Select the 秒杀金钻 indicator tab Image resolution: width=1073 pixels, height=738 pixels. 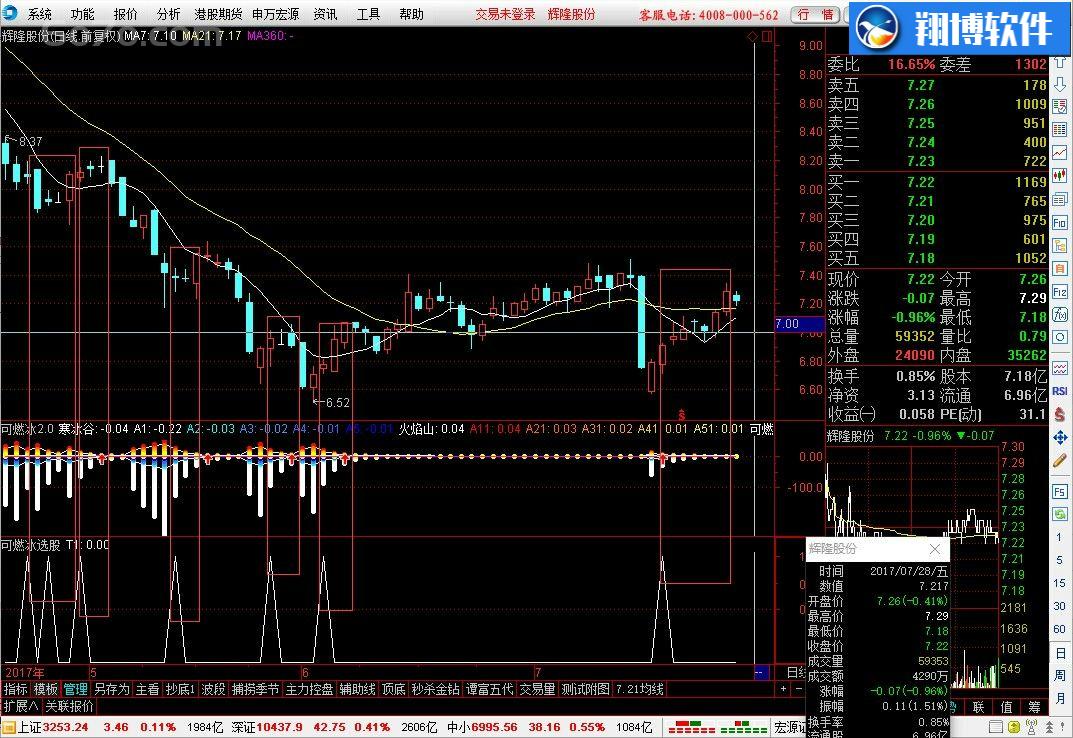pyautogui.click(x=435, y=689)
